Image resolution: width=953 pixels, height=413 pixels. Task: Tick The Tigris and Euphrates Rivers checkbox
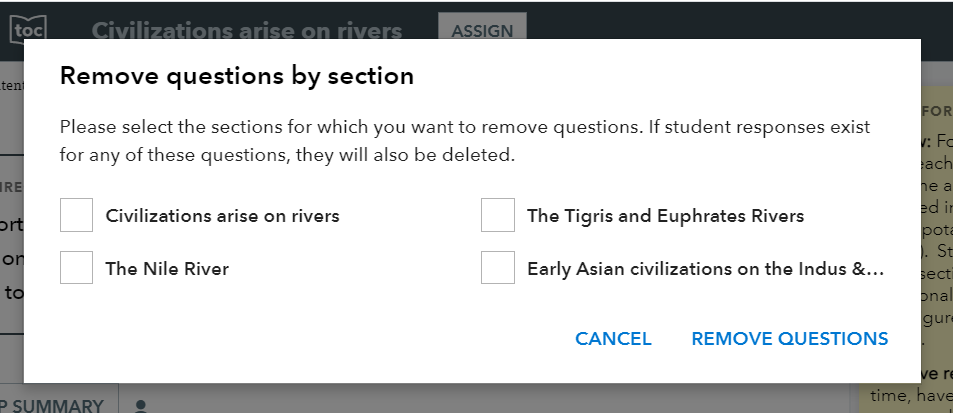pyautogui.click(x=498, y=215)
